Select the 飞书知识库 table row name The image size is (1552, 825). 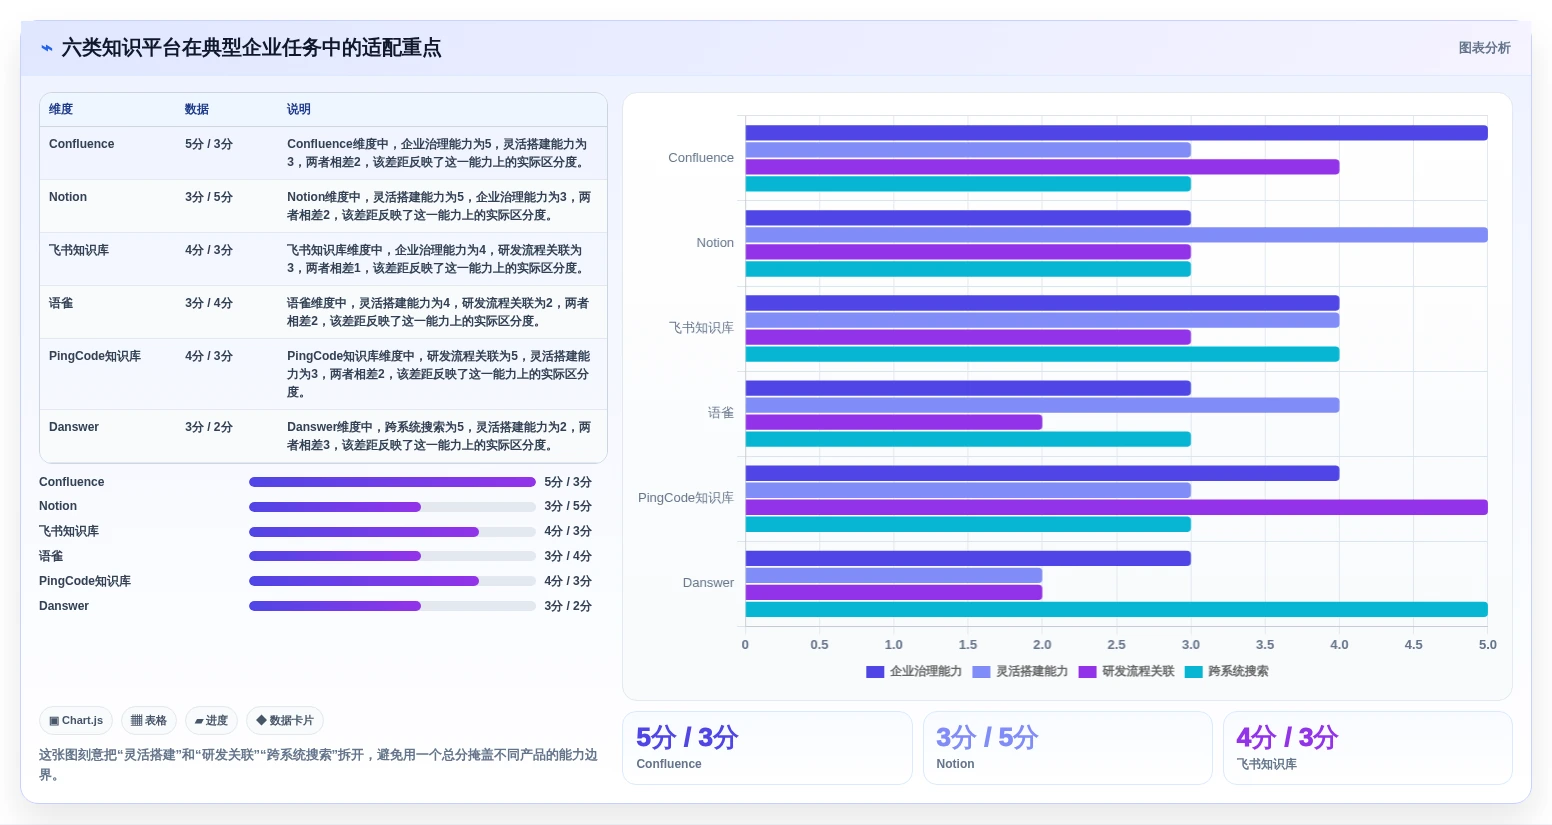(79, 250)
